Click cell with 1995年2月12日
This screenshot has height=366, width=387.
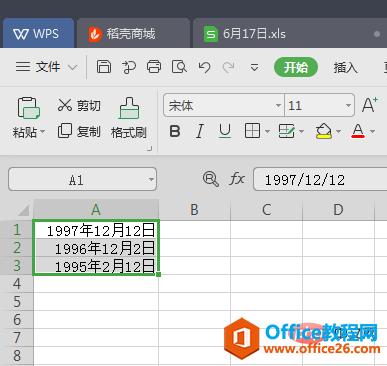click(96, 266)
